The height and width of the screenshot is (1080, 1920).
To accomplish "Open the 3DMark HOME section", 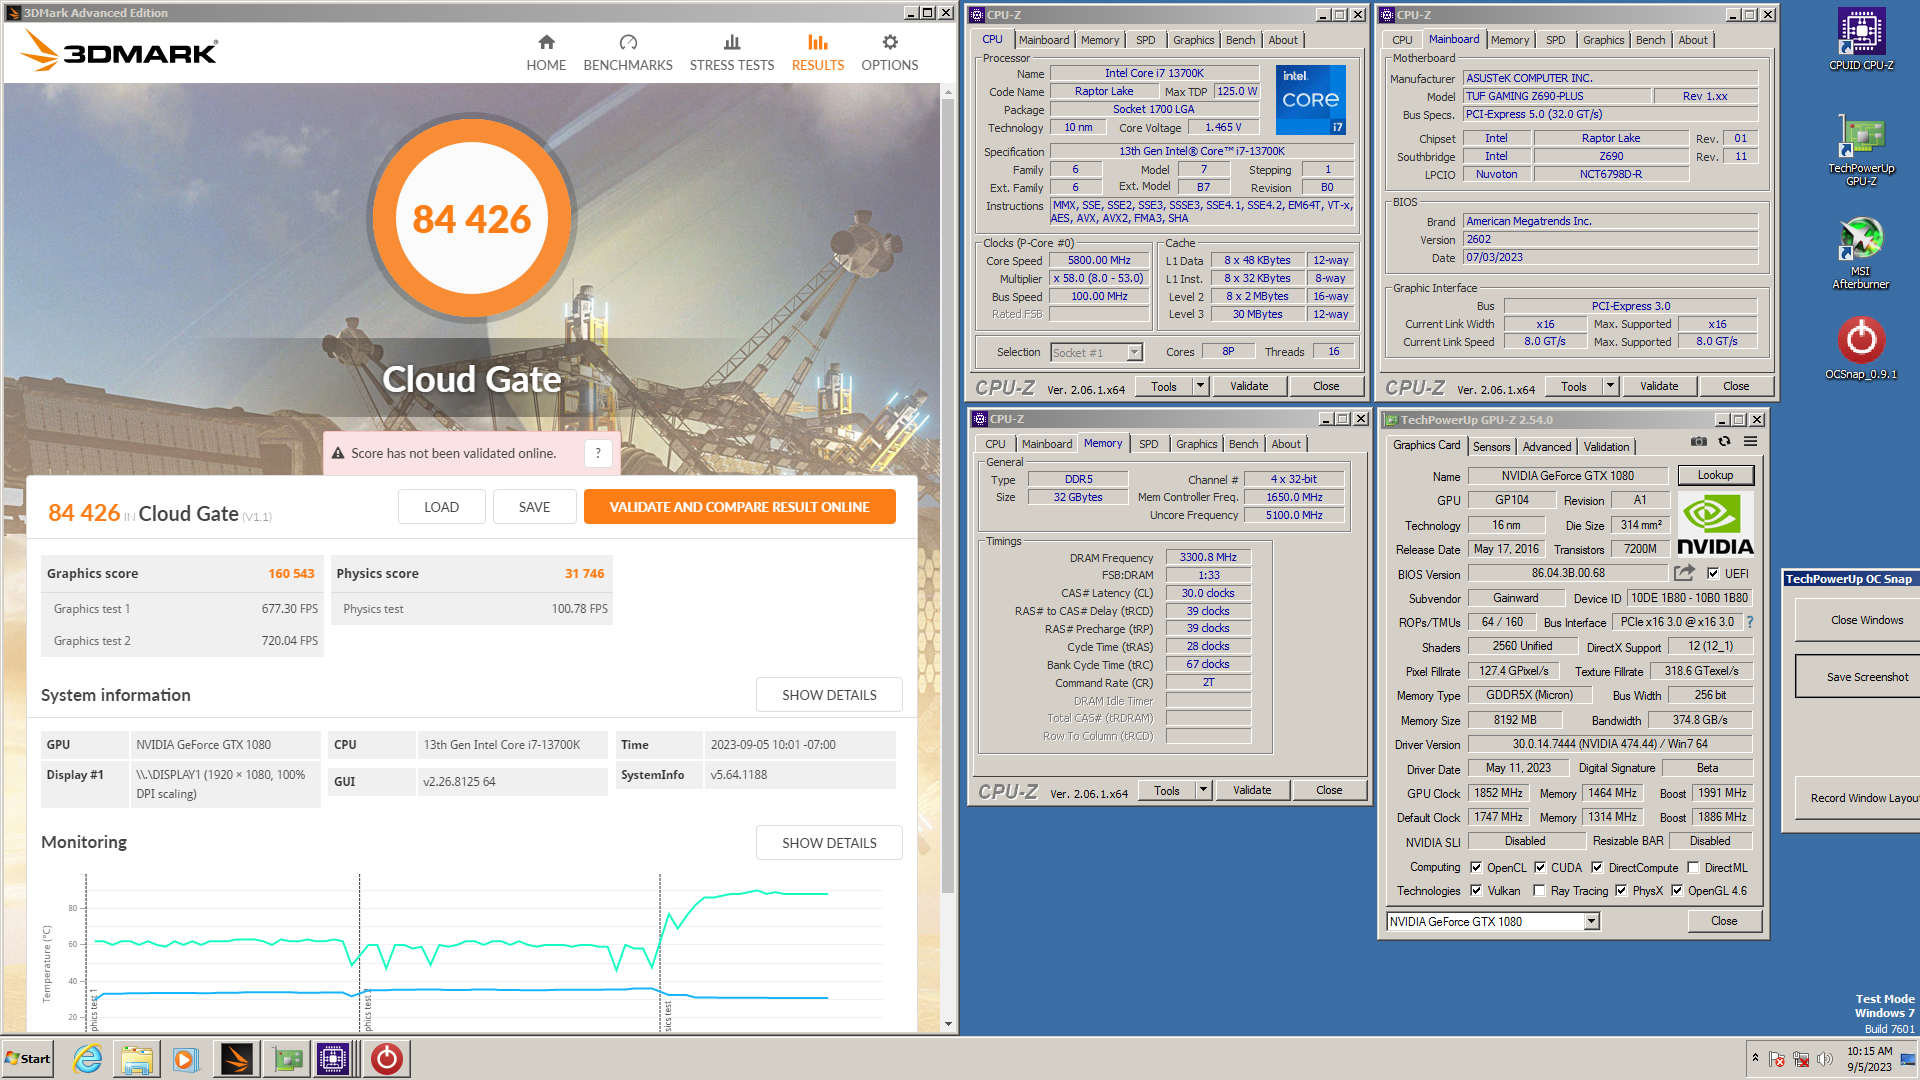I will coord(546,53).
